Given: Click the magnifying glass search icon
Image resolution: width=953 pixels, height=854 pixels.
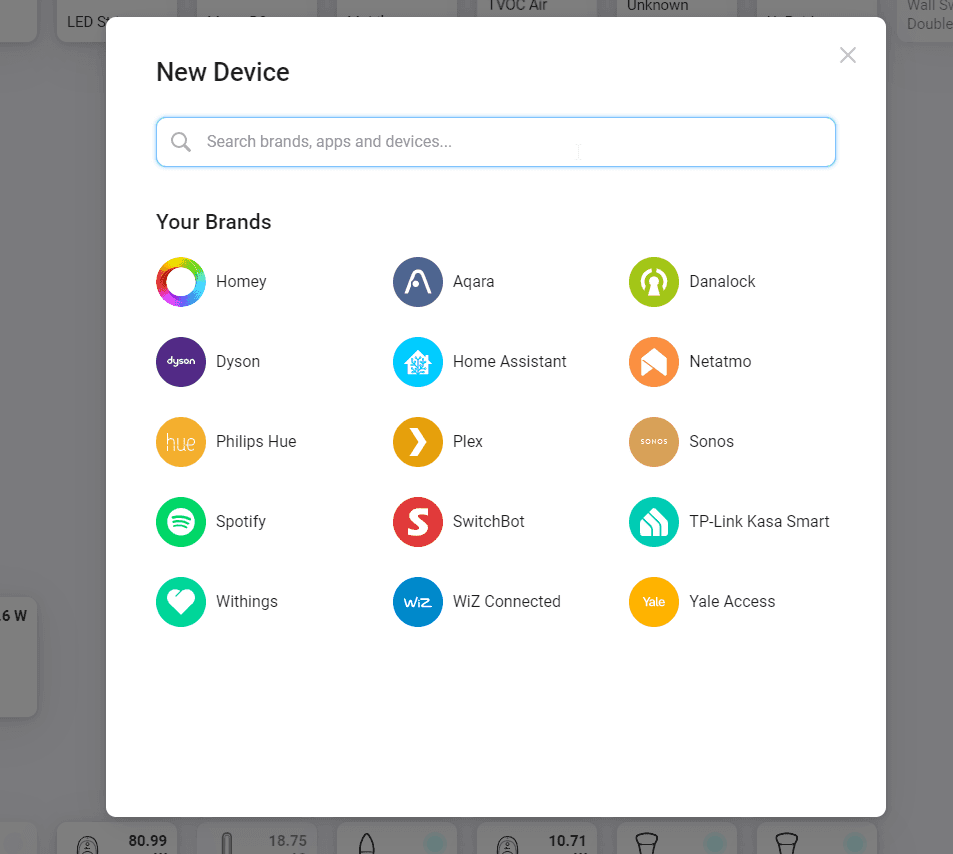Looking at the screenshot, I should (181, 142).
